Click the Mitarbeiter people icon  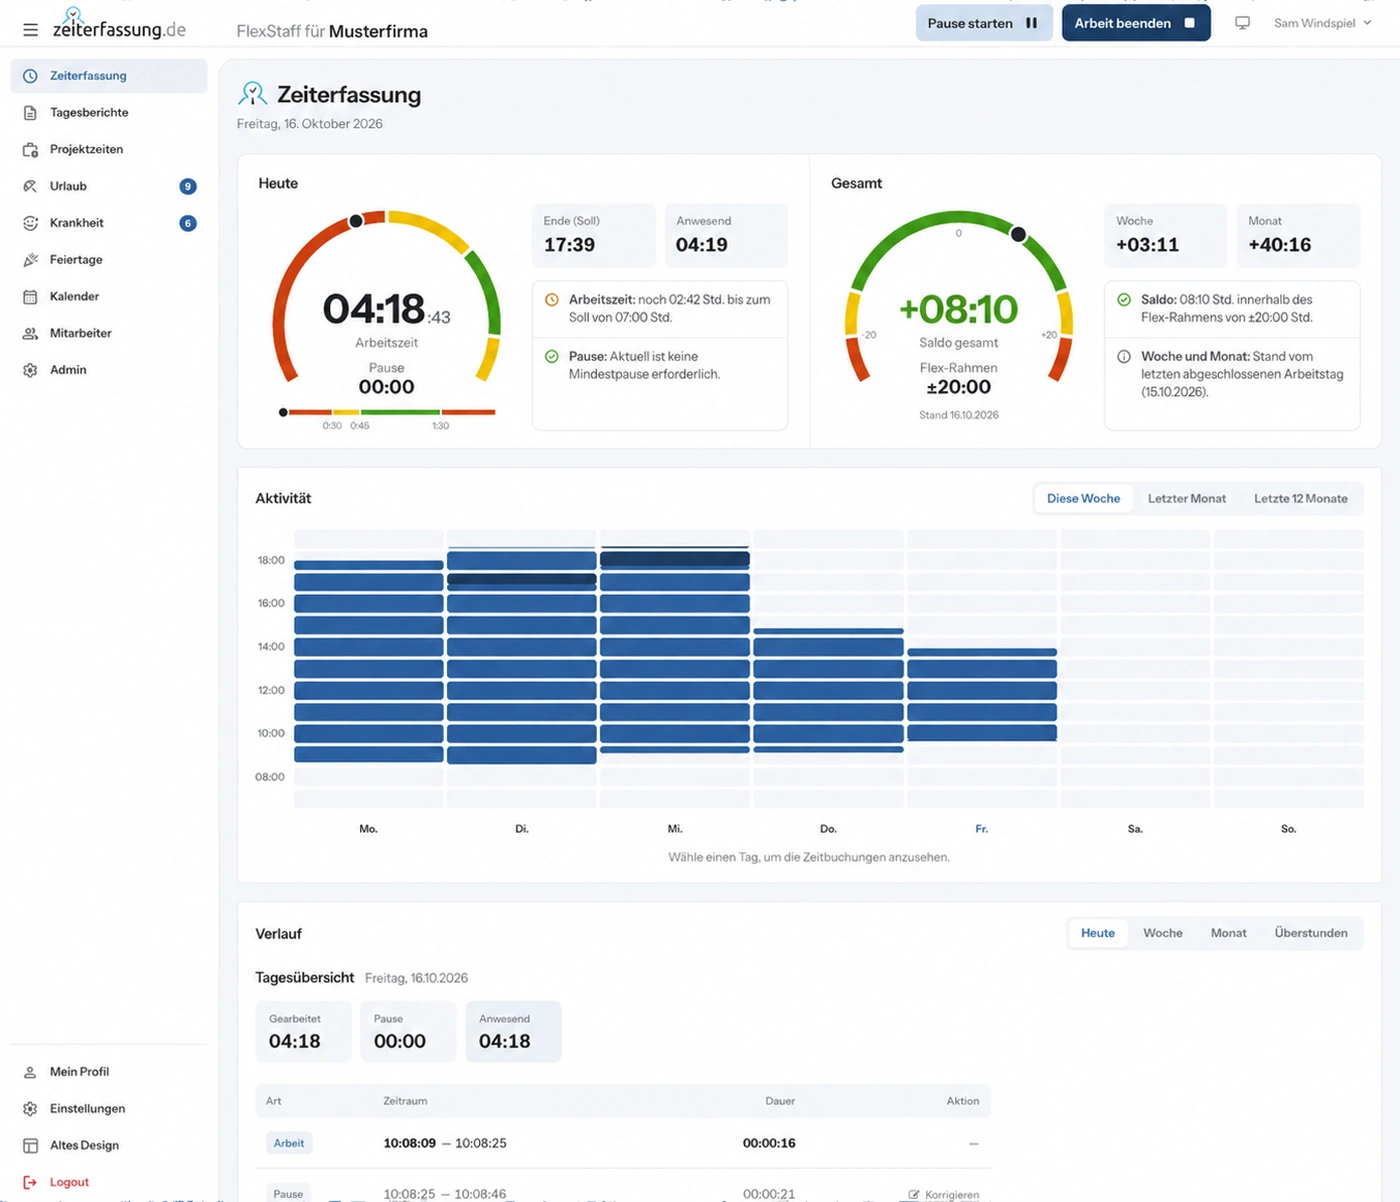(30, 333)
